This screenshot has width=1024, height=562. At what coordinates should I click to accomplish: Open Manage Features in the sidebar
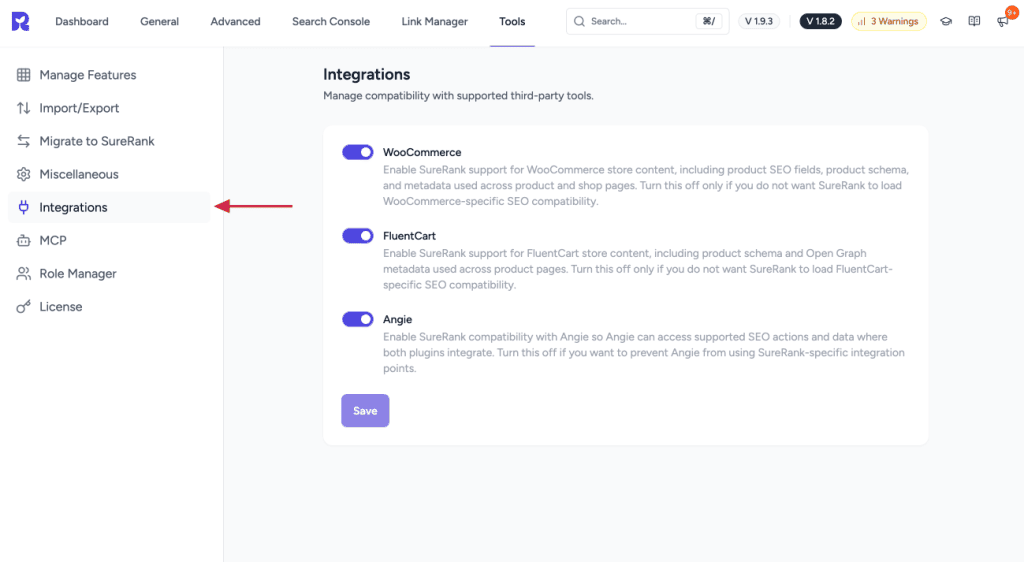[109, 75]
